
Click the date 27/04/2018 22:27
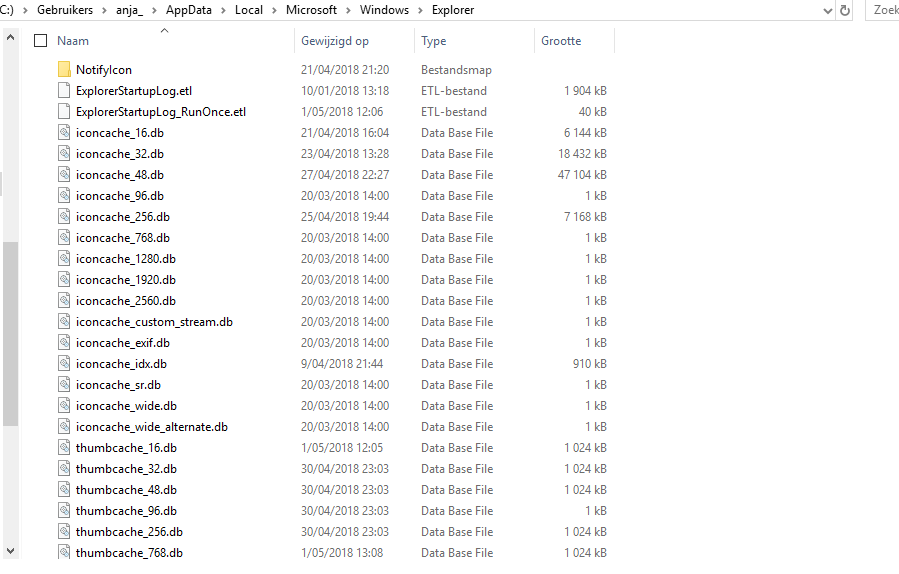point(345,175)
